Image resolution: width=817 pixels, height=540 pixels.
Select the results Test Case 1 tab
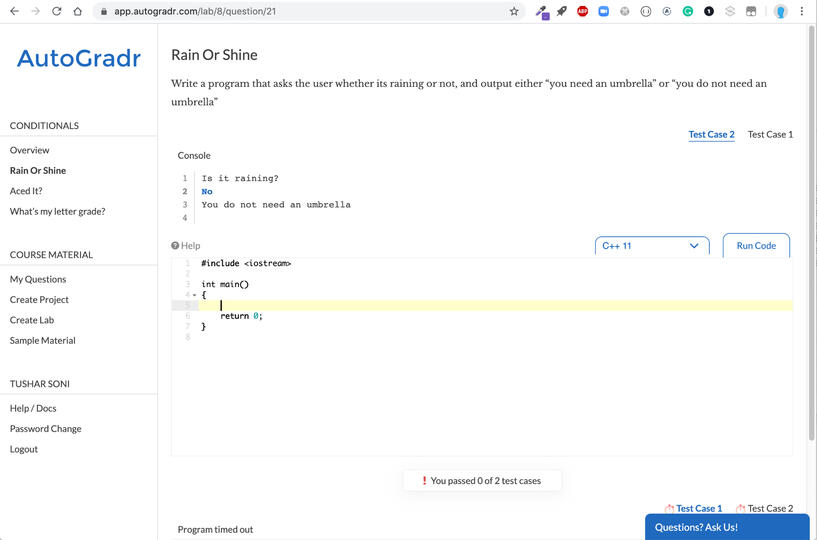pos(699,508)
